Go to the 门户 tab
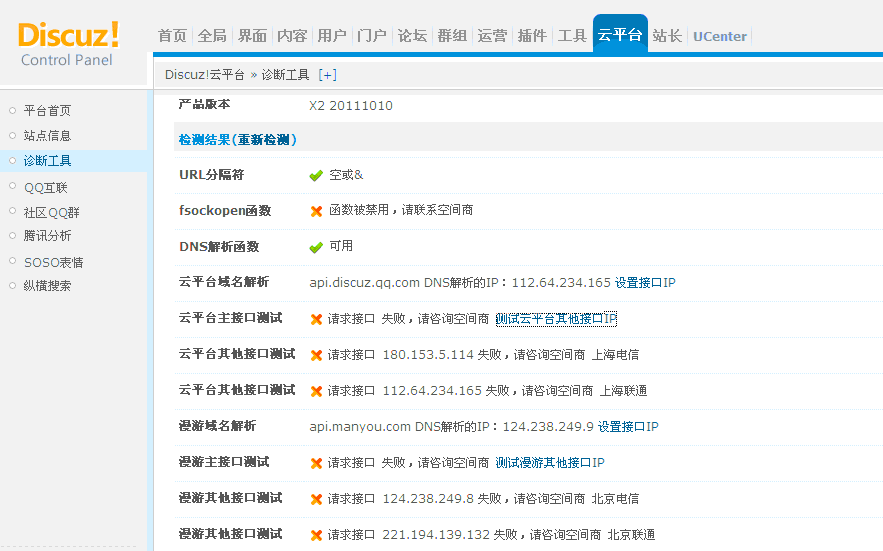 coord(372,36)
